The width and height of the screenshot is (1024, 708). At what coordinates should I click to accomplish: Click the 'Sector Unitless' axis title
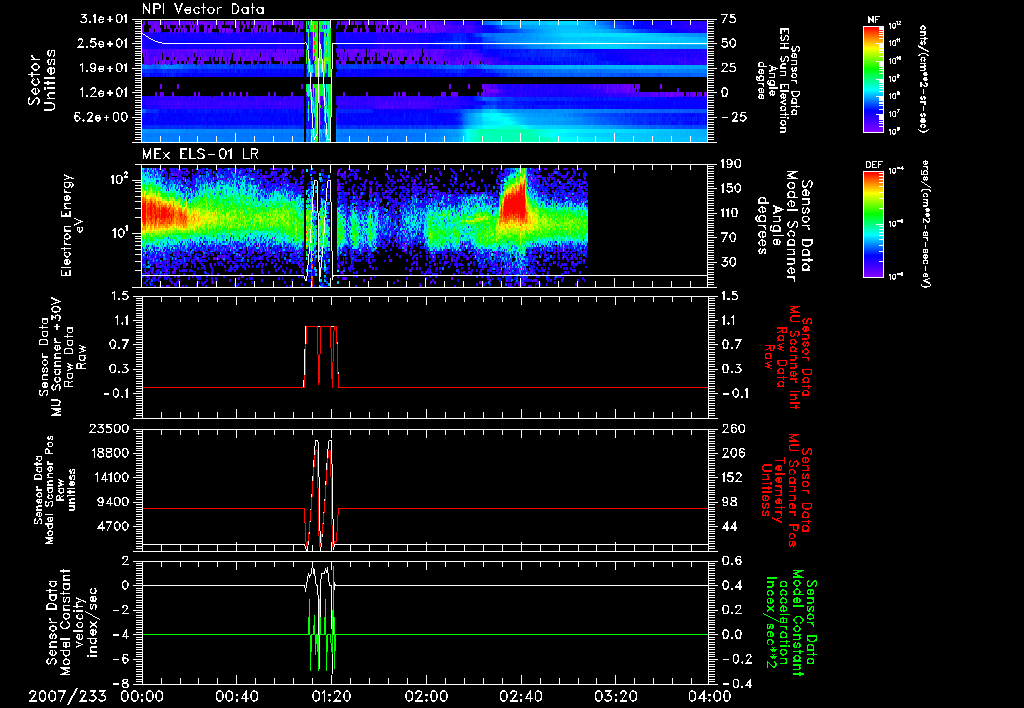pyautogui.click(x=42, y=80)
